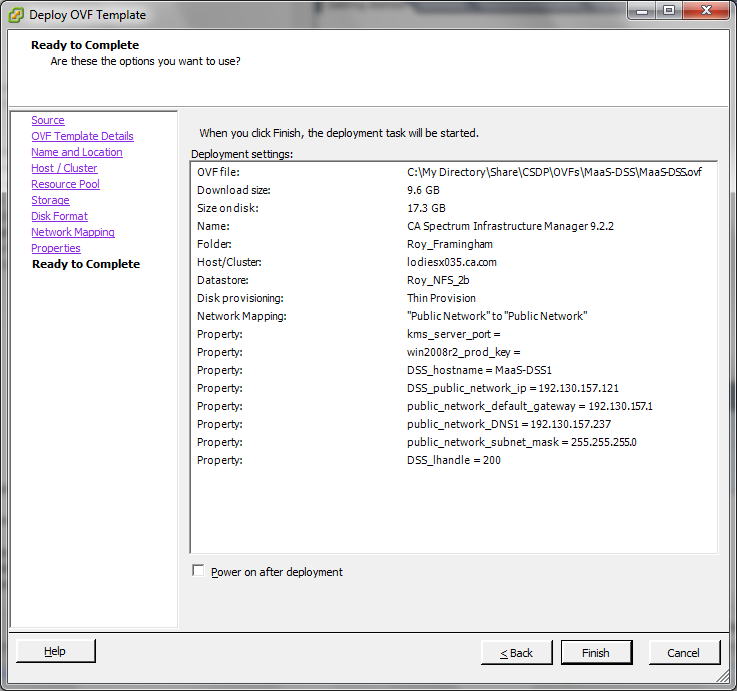Image resolution: width=737 pixels, height=691 pixels.
Task: Click the Thin Provision value
Action: pyautogui.click(x=441, y=298)
